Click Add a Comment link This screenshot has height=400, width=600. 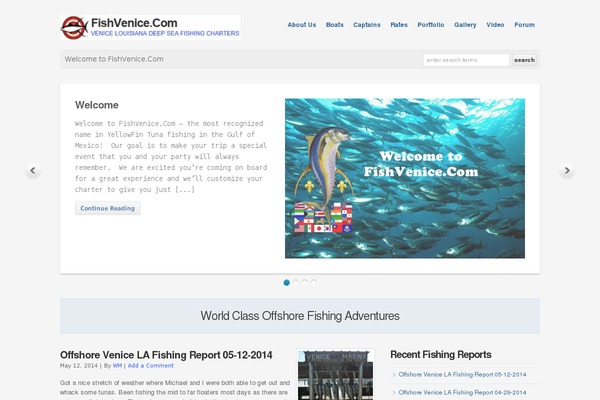(150, 366)
